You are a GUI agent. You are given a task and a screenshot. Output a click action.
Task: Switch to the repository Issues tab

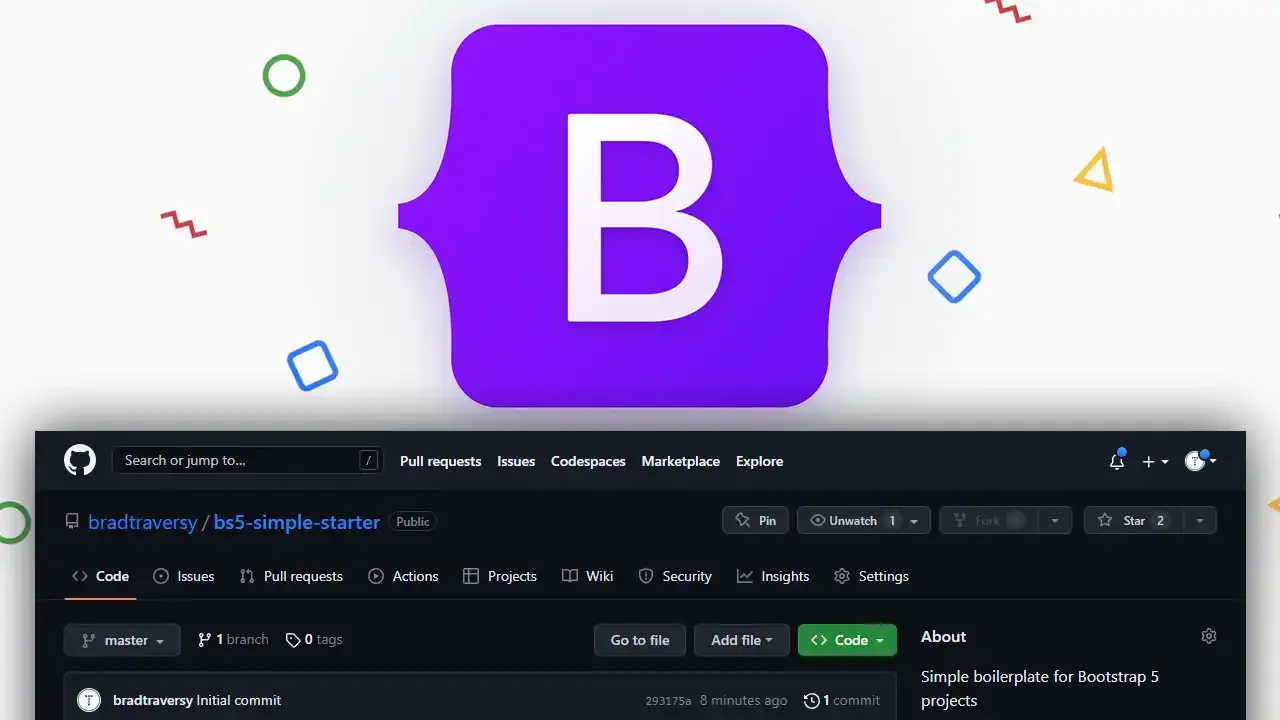tap(183, 577)
